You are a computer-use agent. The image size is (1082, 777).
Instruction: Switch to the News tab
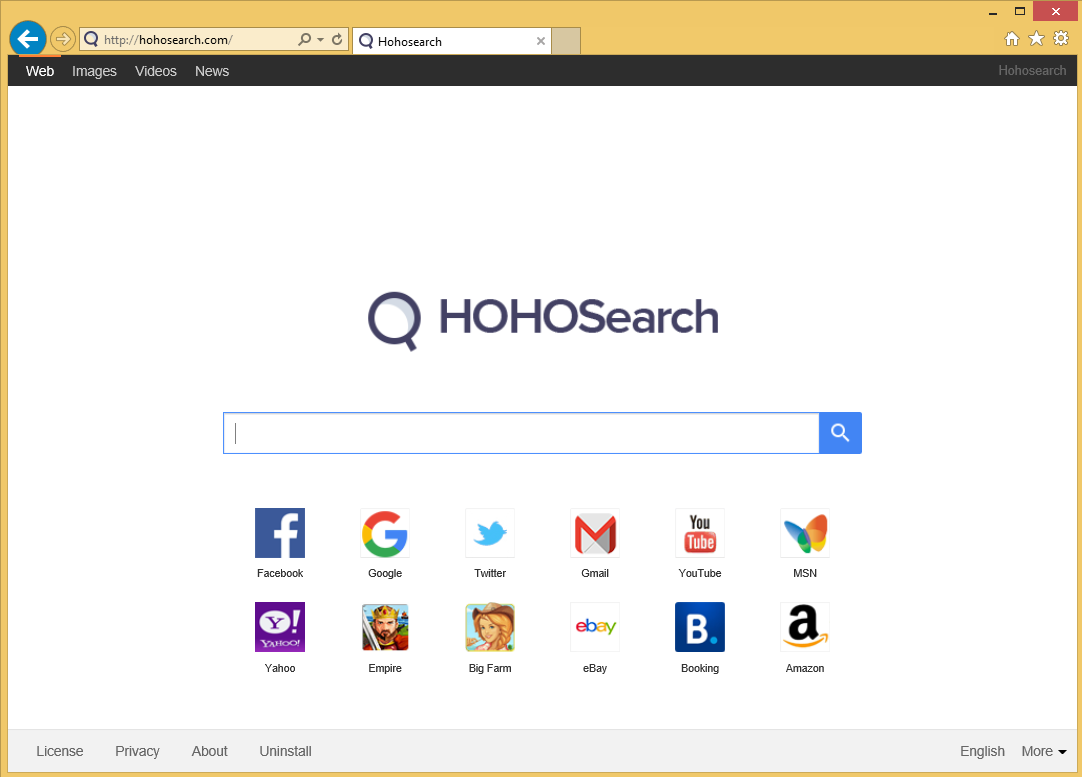point(212,71)
